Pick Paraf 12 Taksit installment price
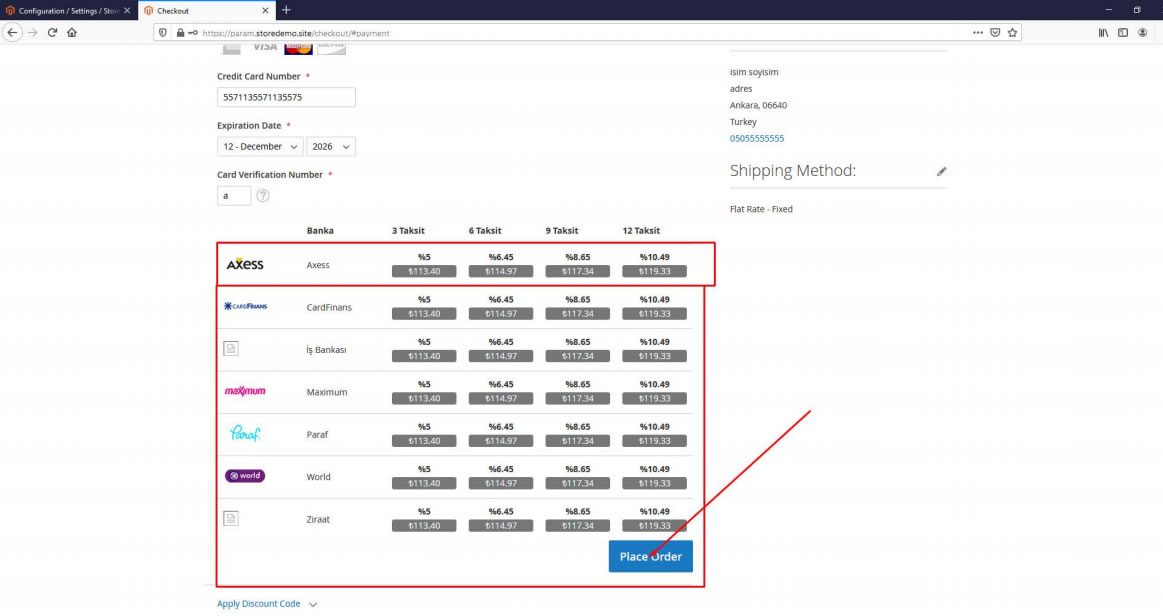 654,441
